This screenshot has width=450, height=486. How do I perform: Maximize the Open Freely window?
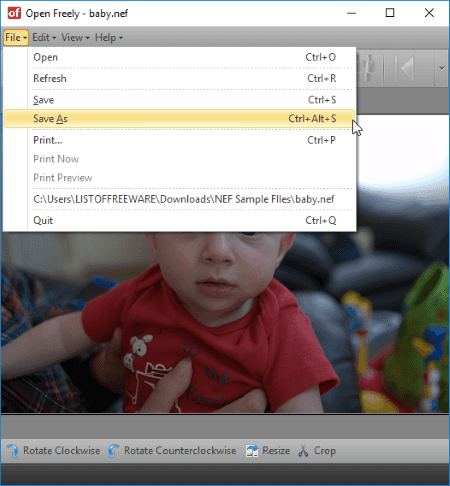(x=390, y=13)
